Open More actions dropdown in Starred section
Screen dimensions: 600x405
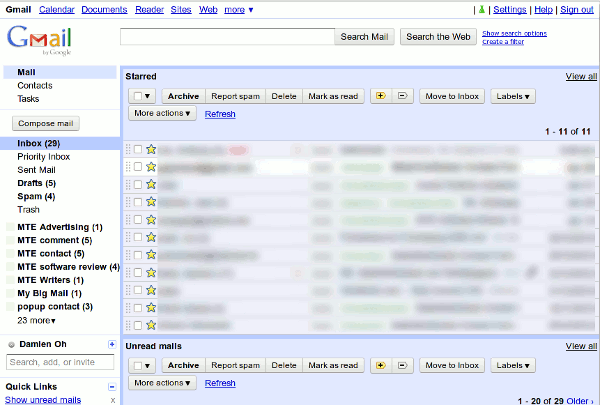click(x=162, y=113)
